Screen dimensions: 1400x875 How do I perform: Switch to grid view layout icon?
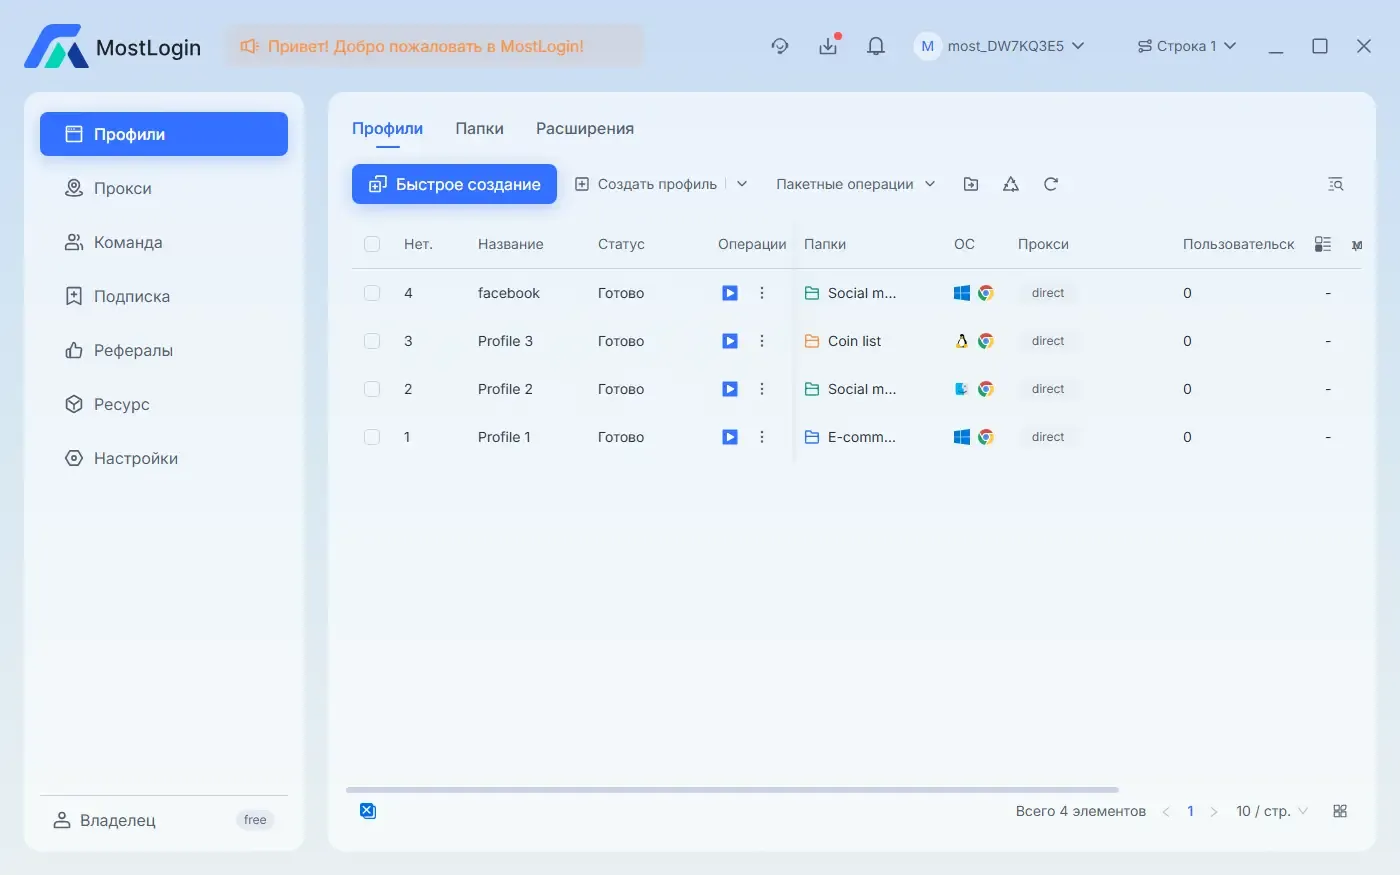[x=1340, y=811]
